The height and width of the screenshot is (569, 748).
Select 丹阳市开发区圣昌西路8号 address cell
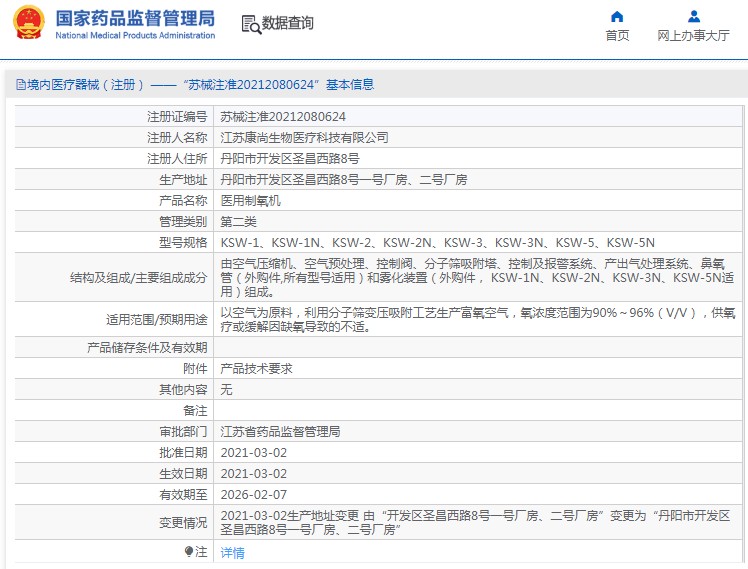[290, 159]
